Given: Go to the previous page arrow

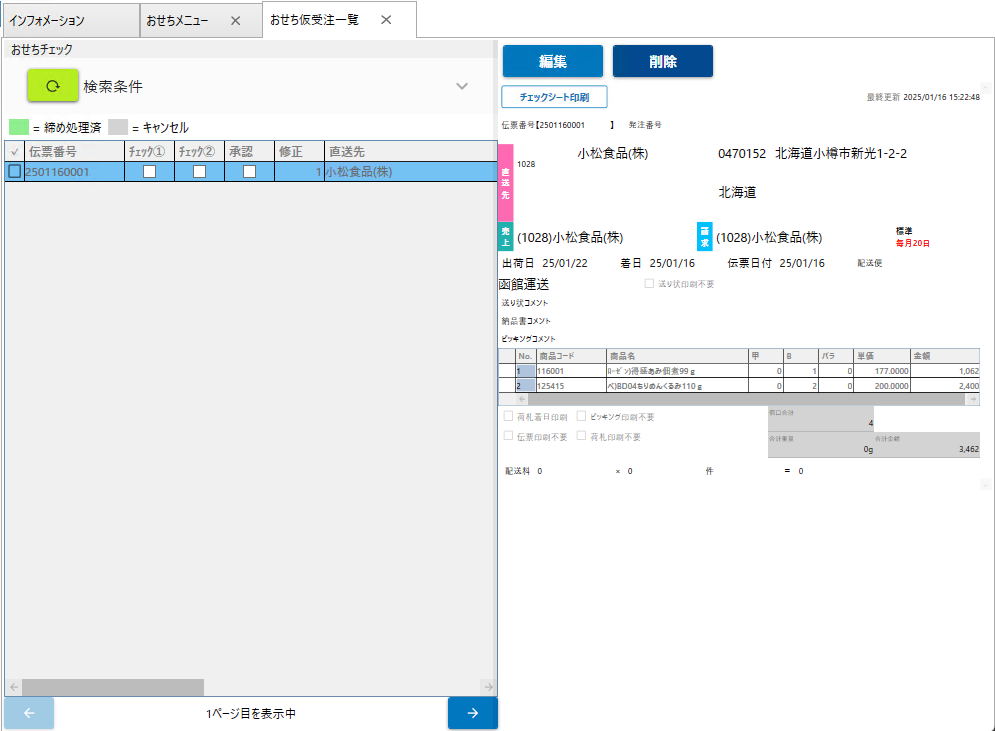Looking at the screenshot, I should point(29,713).
